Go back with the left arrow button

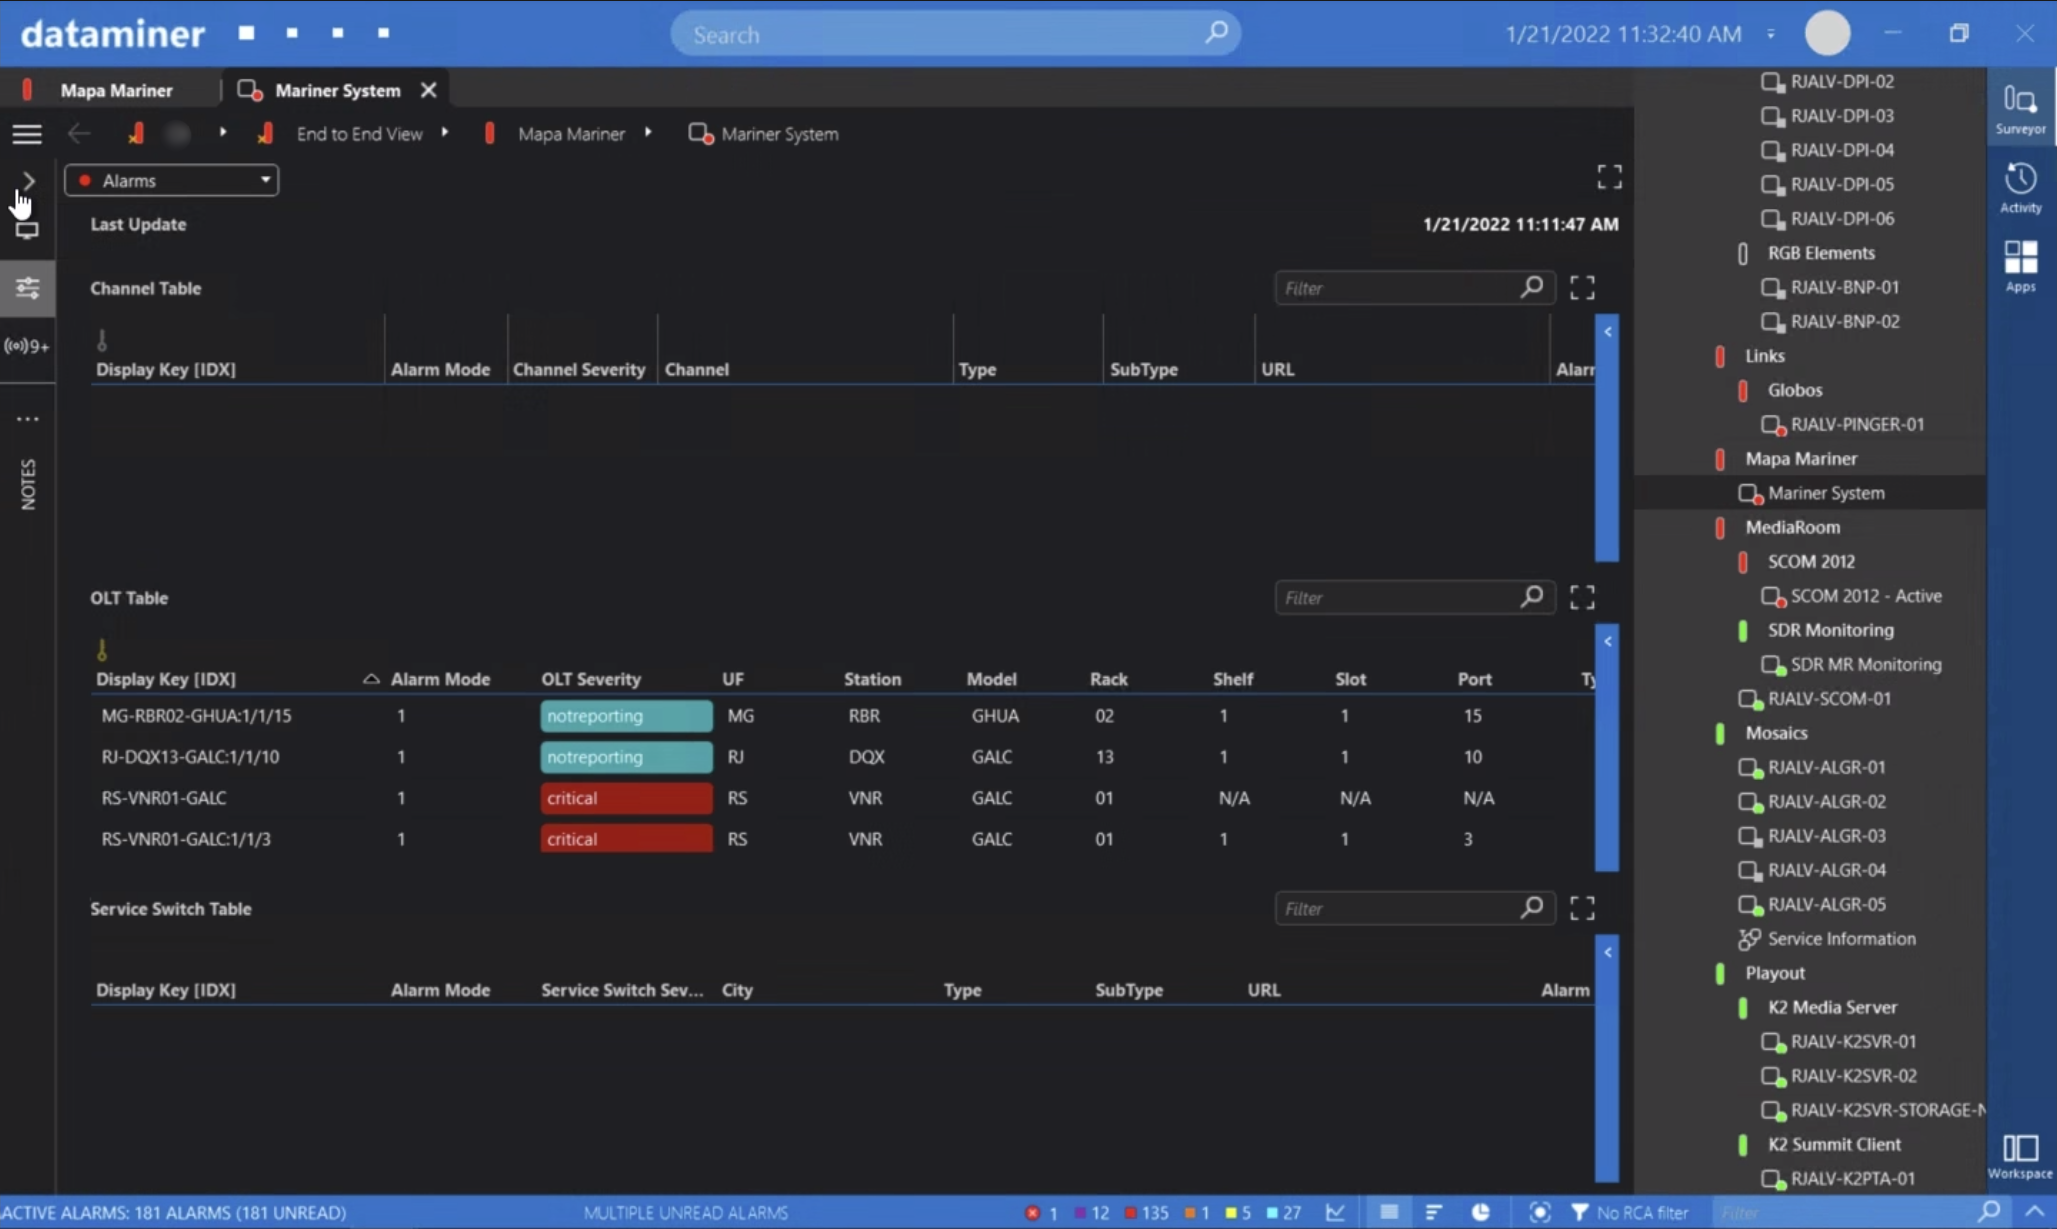pos(79,133)
